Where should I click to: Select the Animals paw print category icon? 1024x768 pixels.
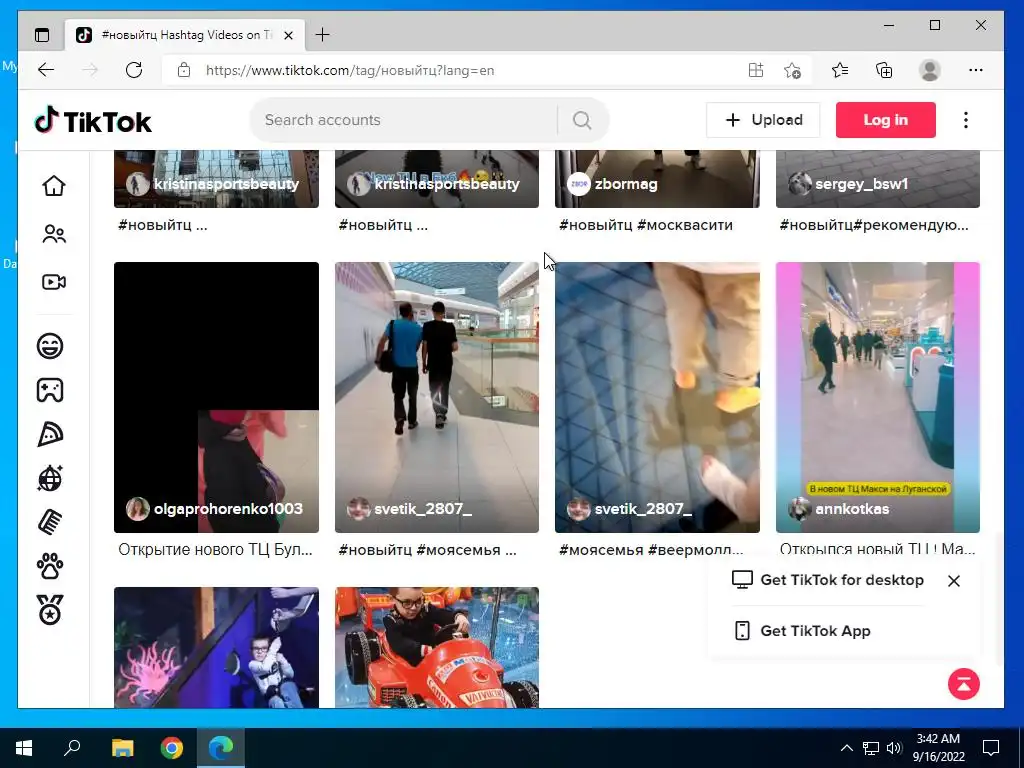(50, 566)
